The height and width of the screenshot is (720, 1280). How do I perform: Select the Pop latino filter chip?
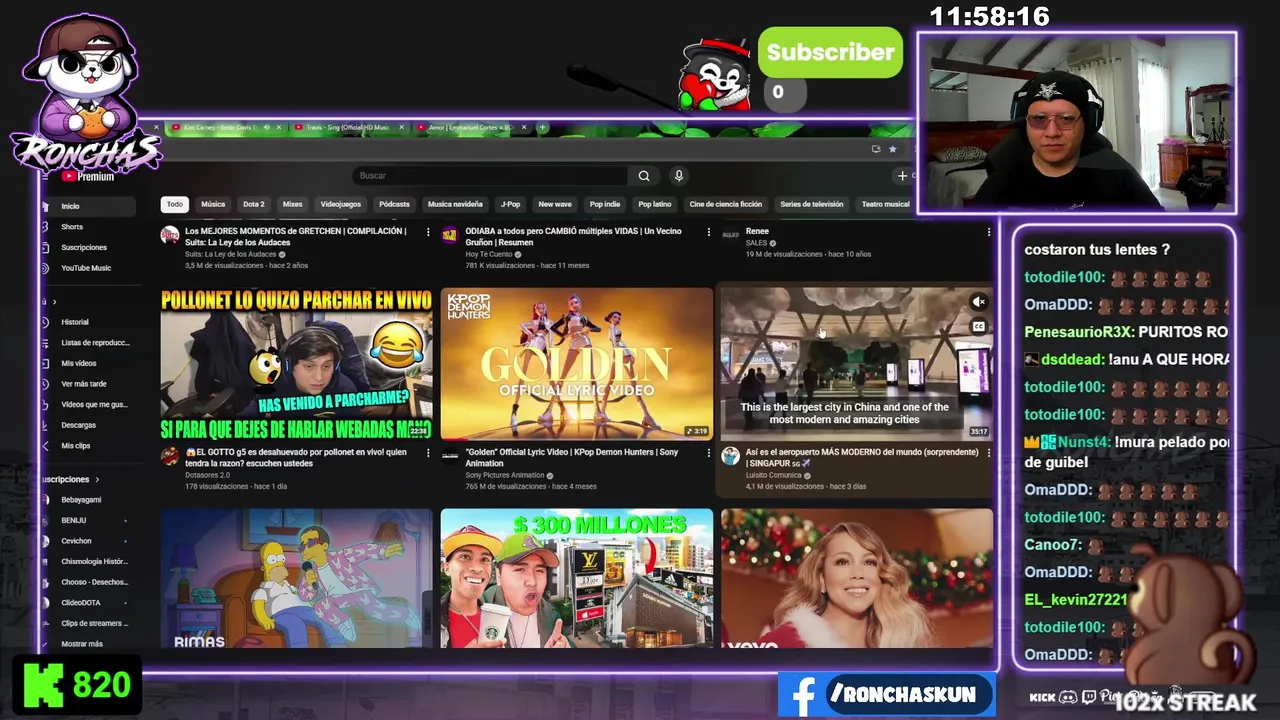[655, 204]
